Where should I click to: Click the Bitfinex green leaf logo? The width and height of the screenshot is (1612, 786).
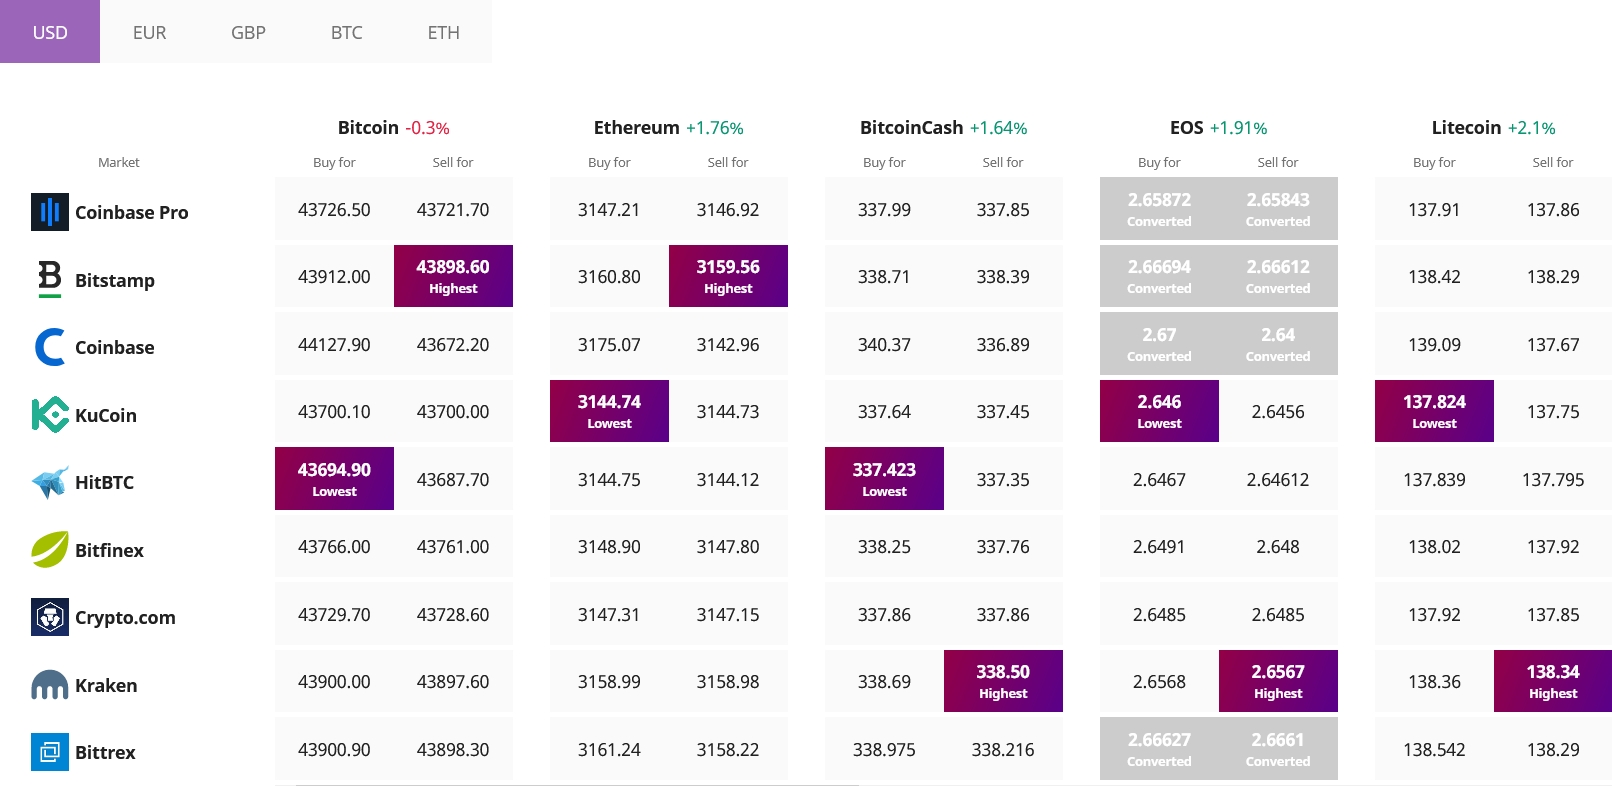point(50,549)
